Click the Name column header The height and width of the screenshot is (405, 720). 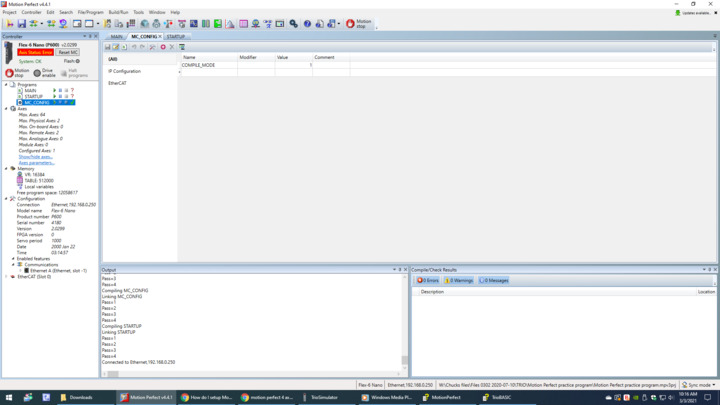point(209,57)
